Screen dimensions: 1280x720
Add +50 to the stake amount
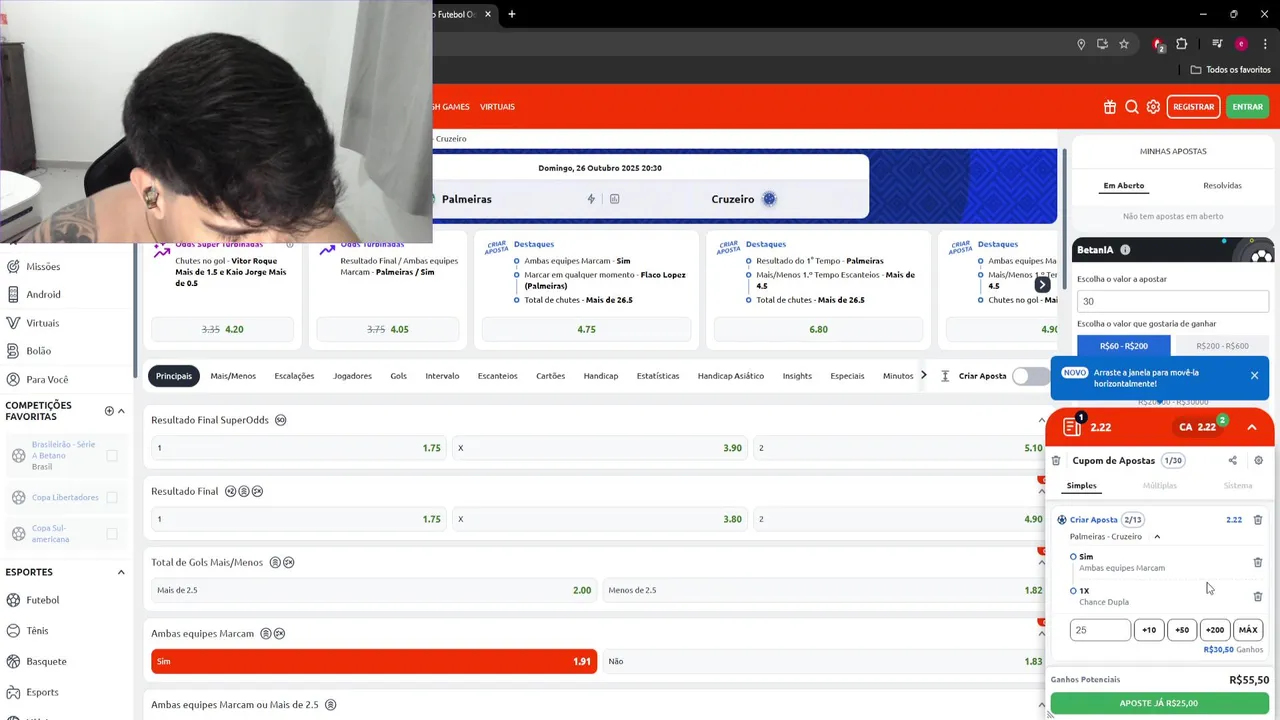click(x=1182, y=630)
